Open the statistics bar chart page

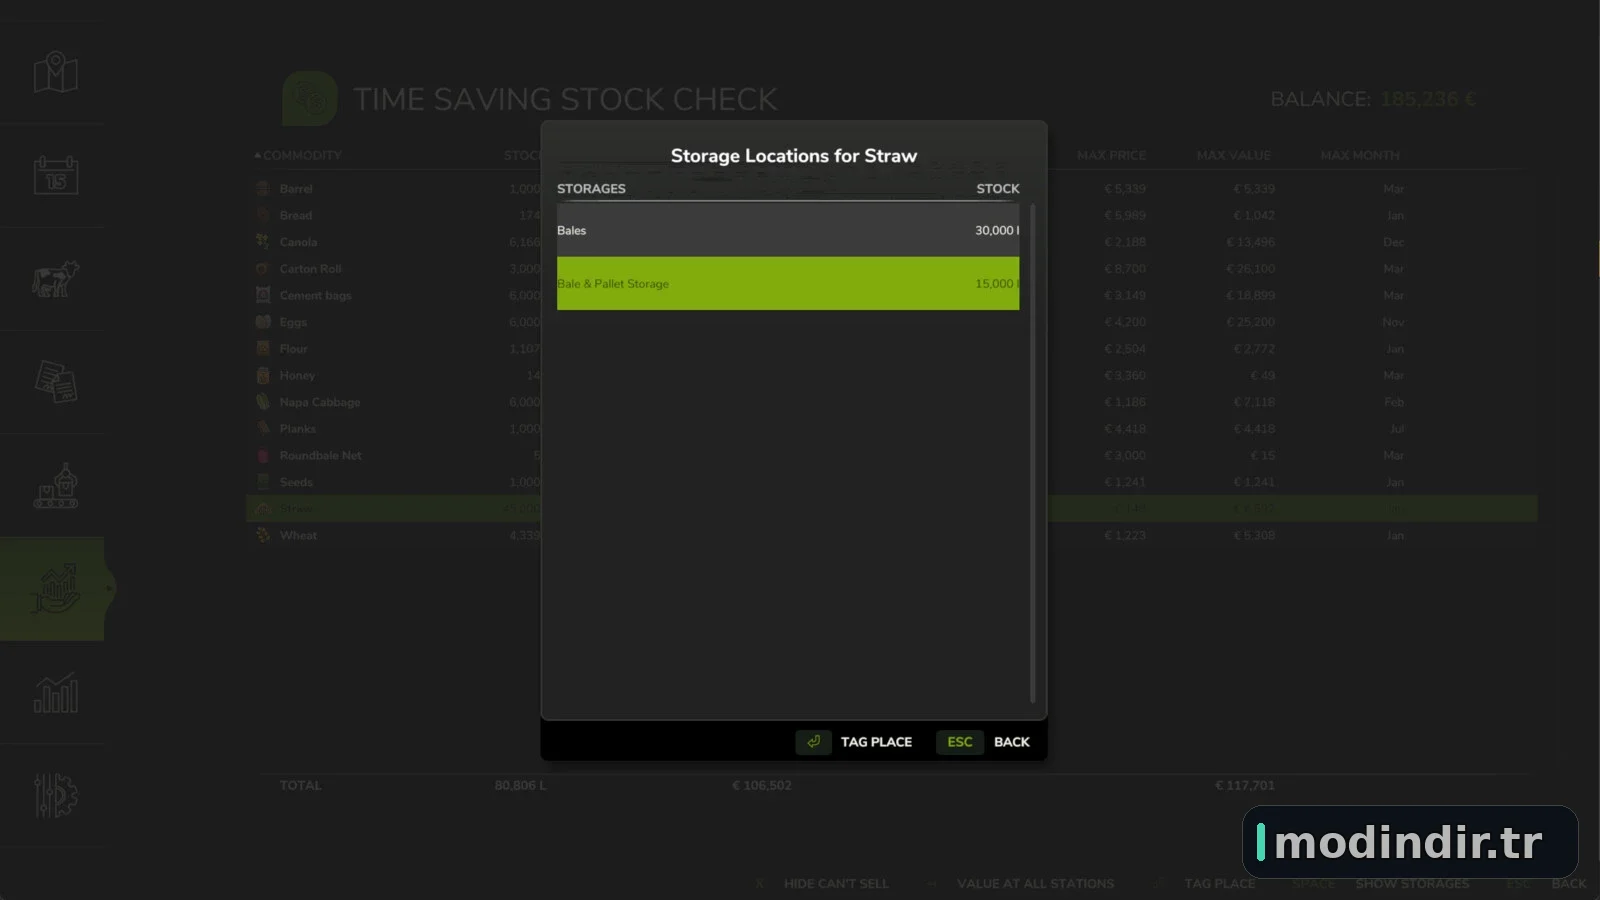(x=56, y=692)
